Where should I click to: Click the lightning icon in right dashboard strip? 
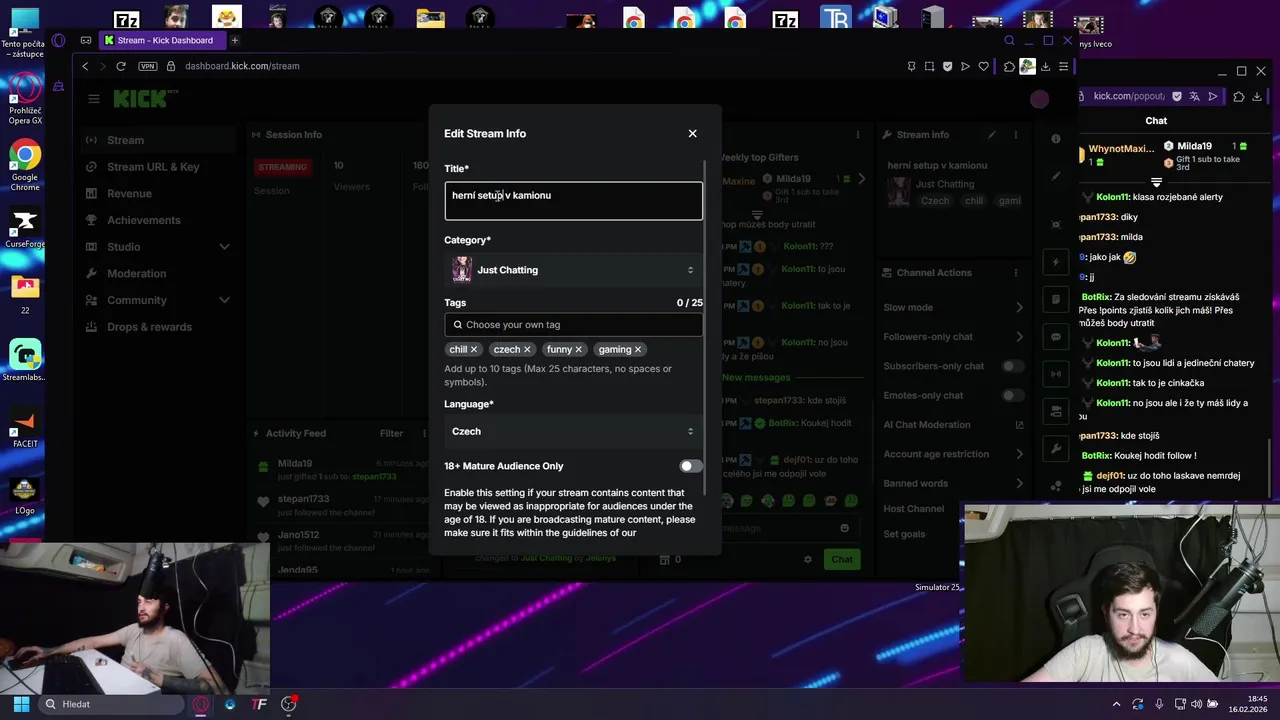[x=1056, y=262]
